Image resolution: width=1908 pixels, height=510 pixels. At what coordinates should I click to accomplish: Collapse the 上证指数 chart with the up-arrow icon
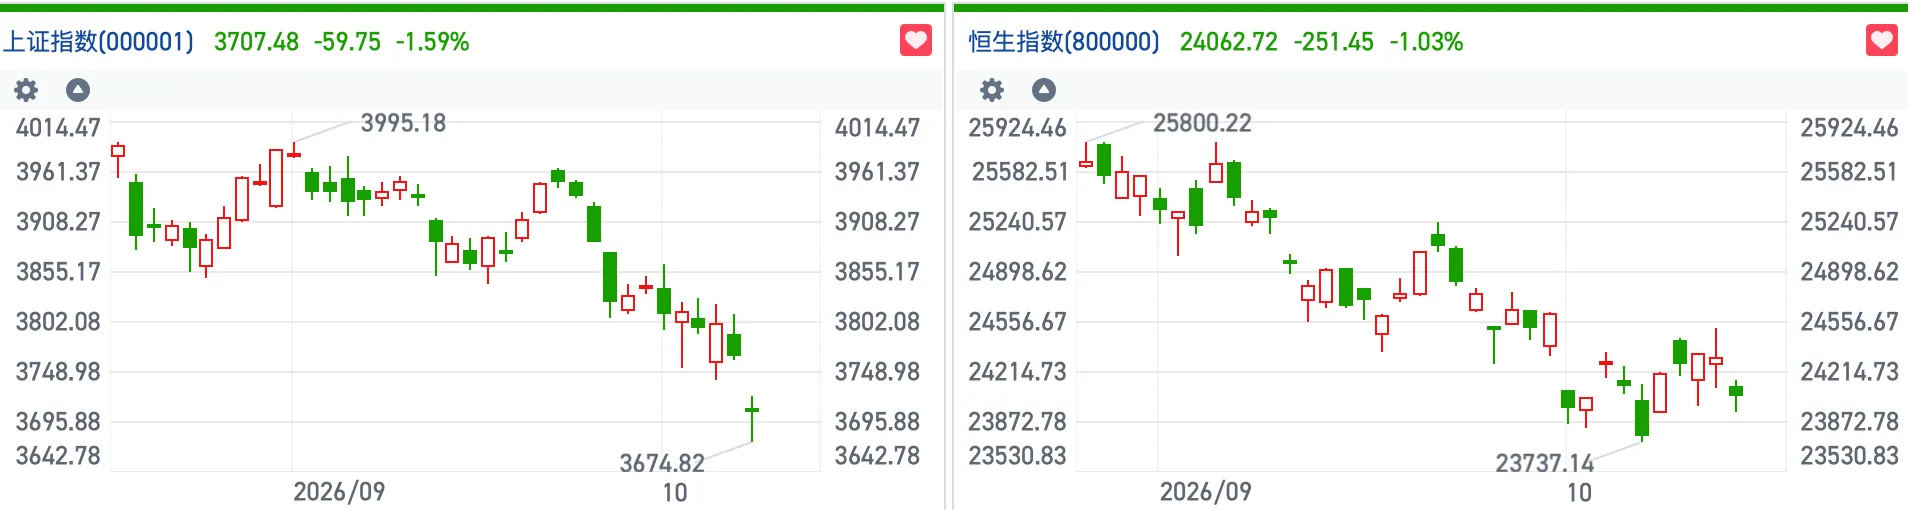pyautogui.click(x=78, y=90)
